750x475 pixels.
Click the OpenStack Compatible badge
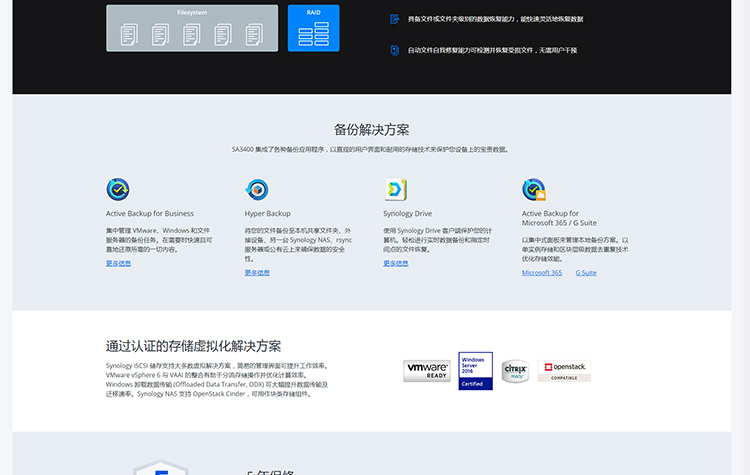[x=564, y=371]
